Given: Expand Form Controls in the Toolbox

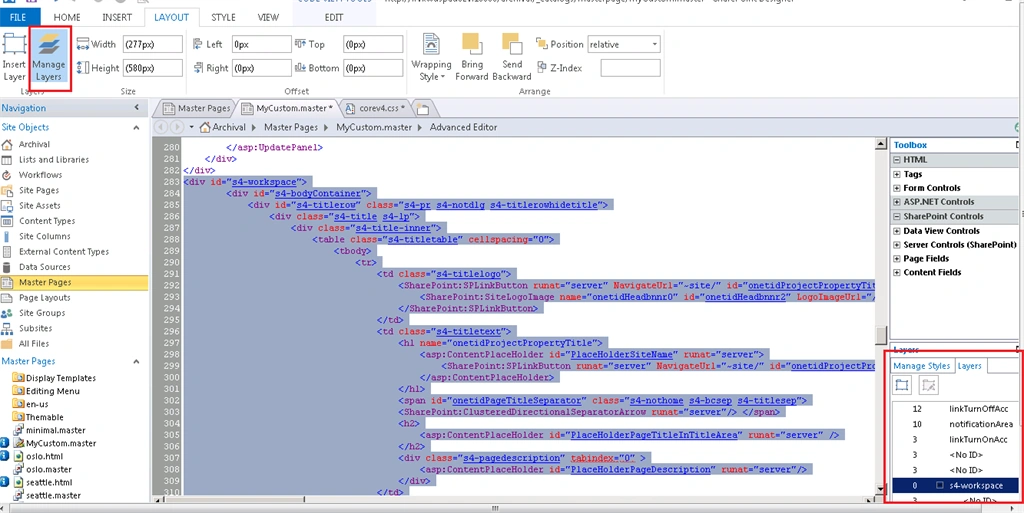Looking at the screenshot, I should pos(897,188).
